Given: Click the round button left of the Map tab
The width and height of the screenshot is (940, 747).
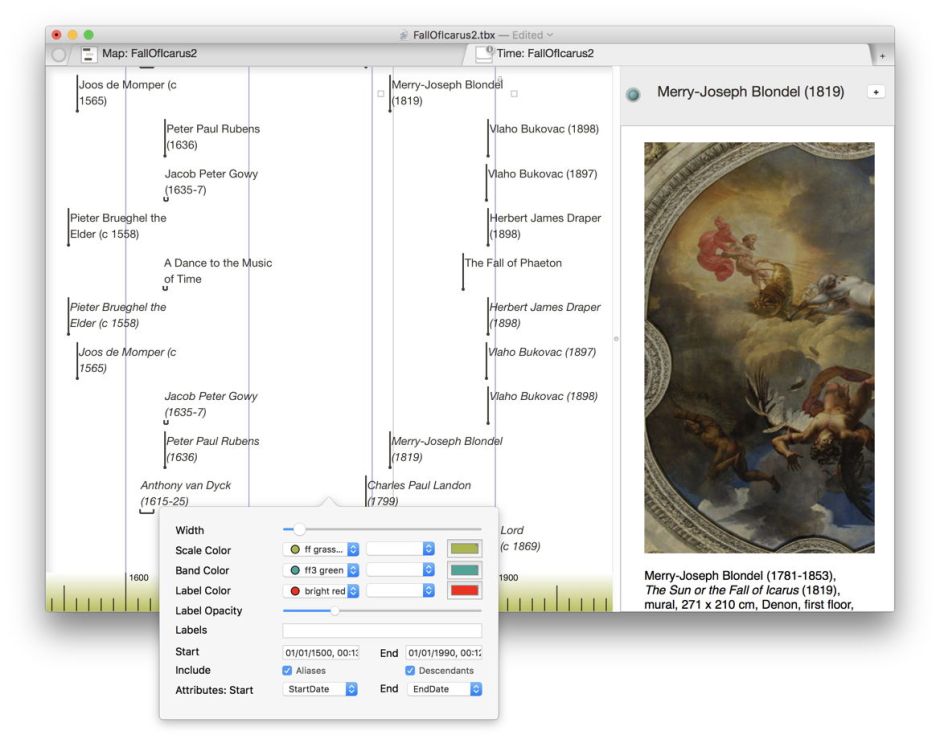Looking at the screenshot, I should (x=59, y=54).
